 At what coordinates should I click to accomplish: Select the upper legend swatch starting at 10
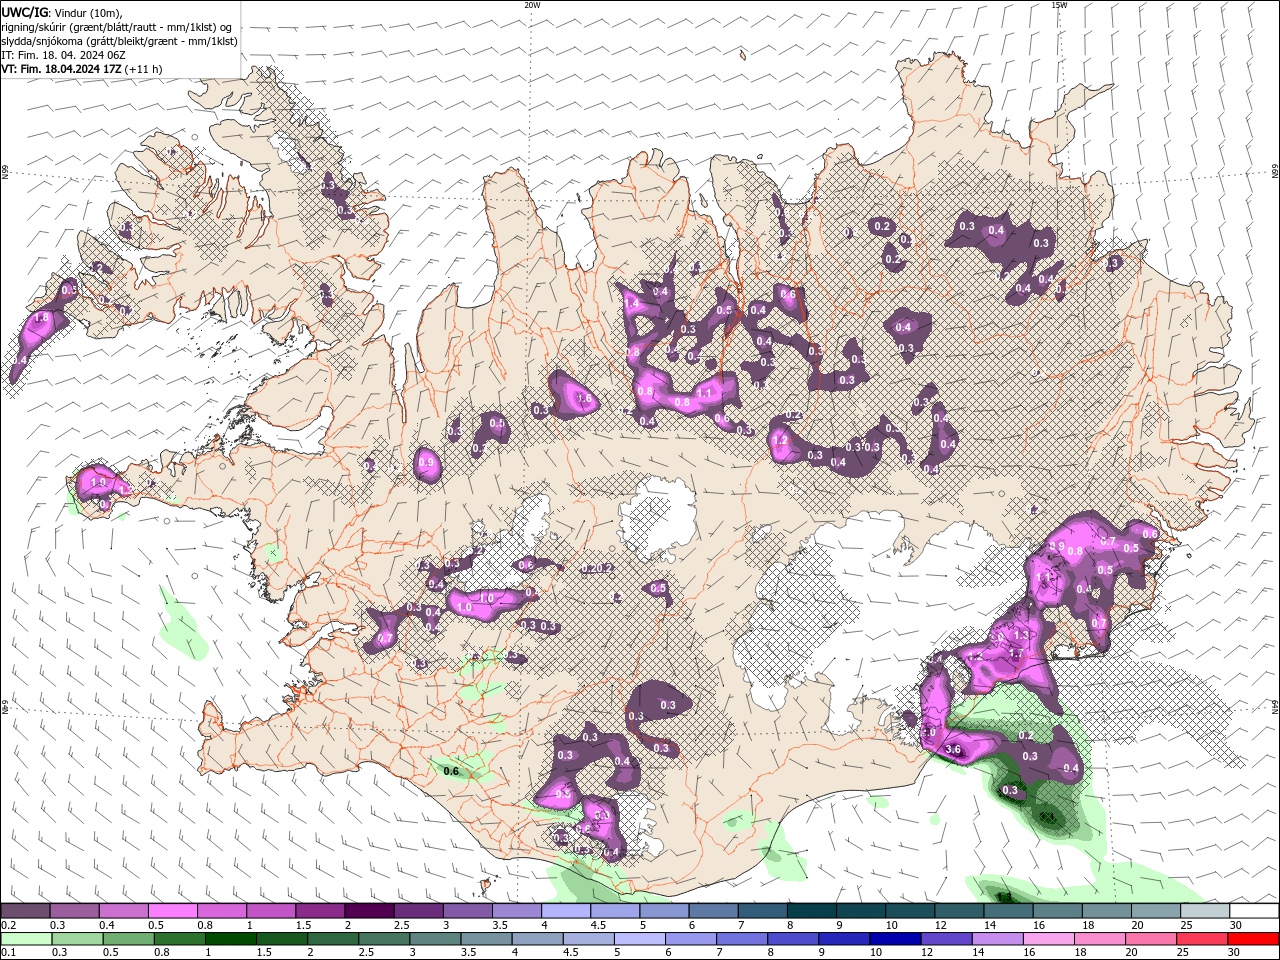(x=910, y=911)
